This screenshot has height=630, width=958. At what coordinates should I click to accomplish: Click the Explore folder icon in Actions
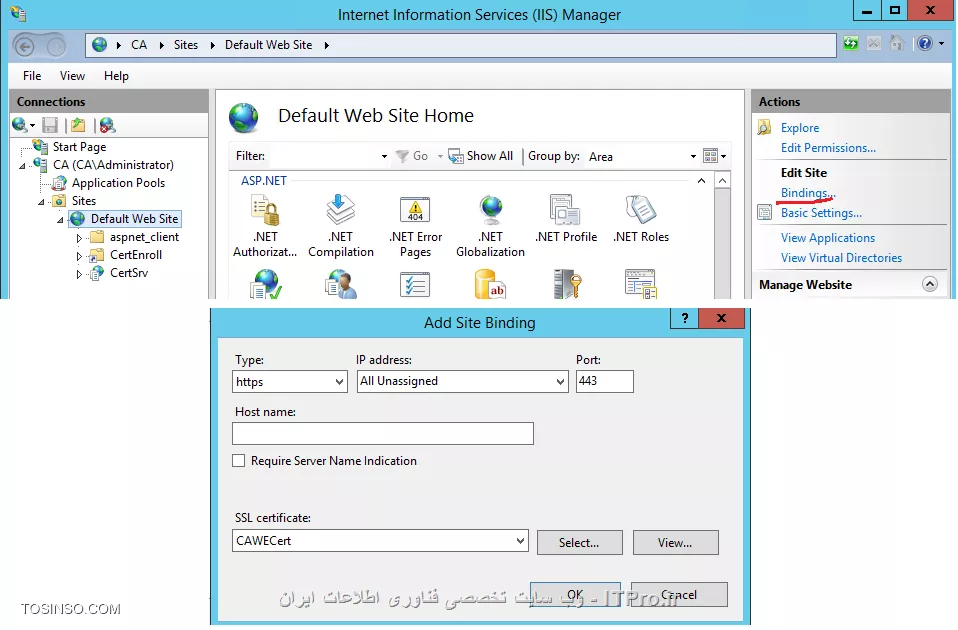pyautogui.click(x=764, y=127)
